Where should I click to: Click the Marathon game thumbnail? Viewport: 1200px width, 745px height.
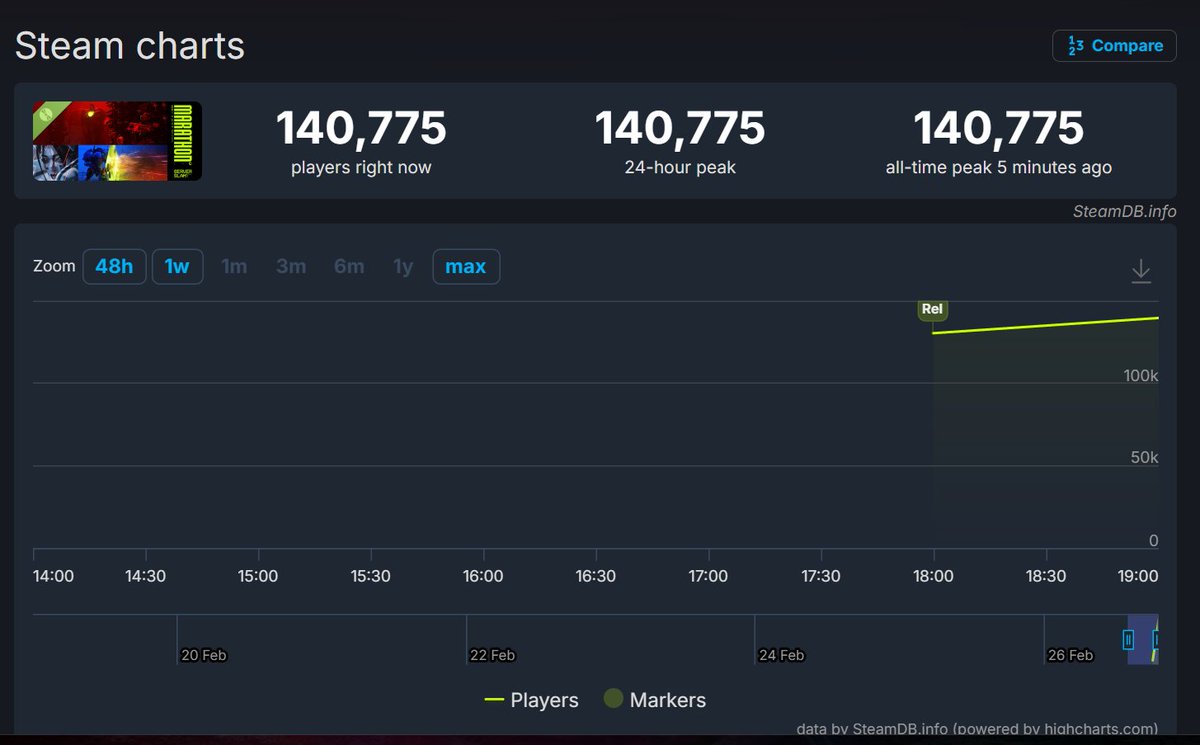click(117, 141)
